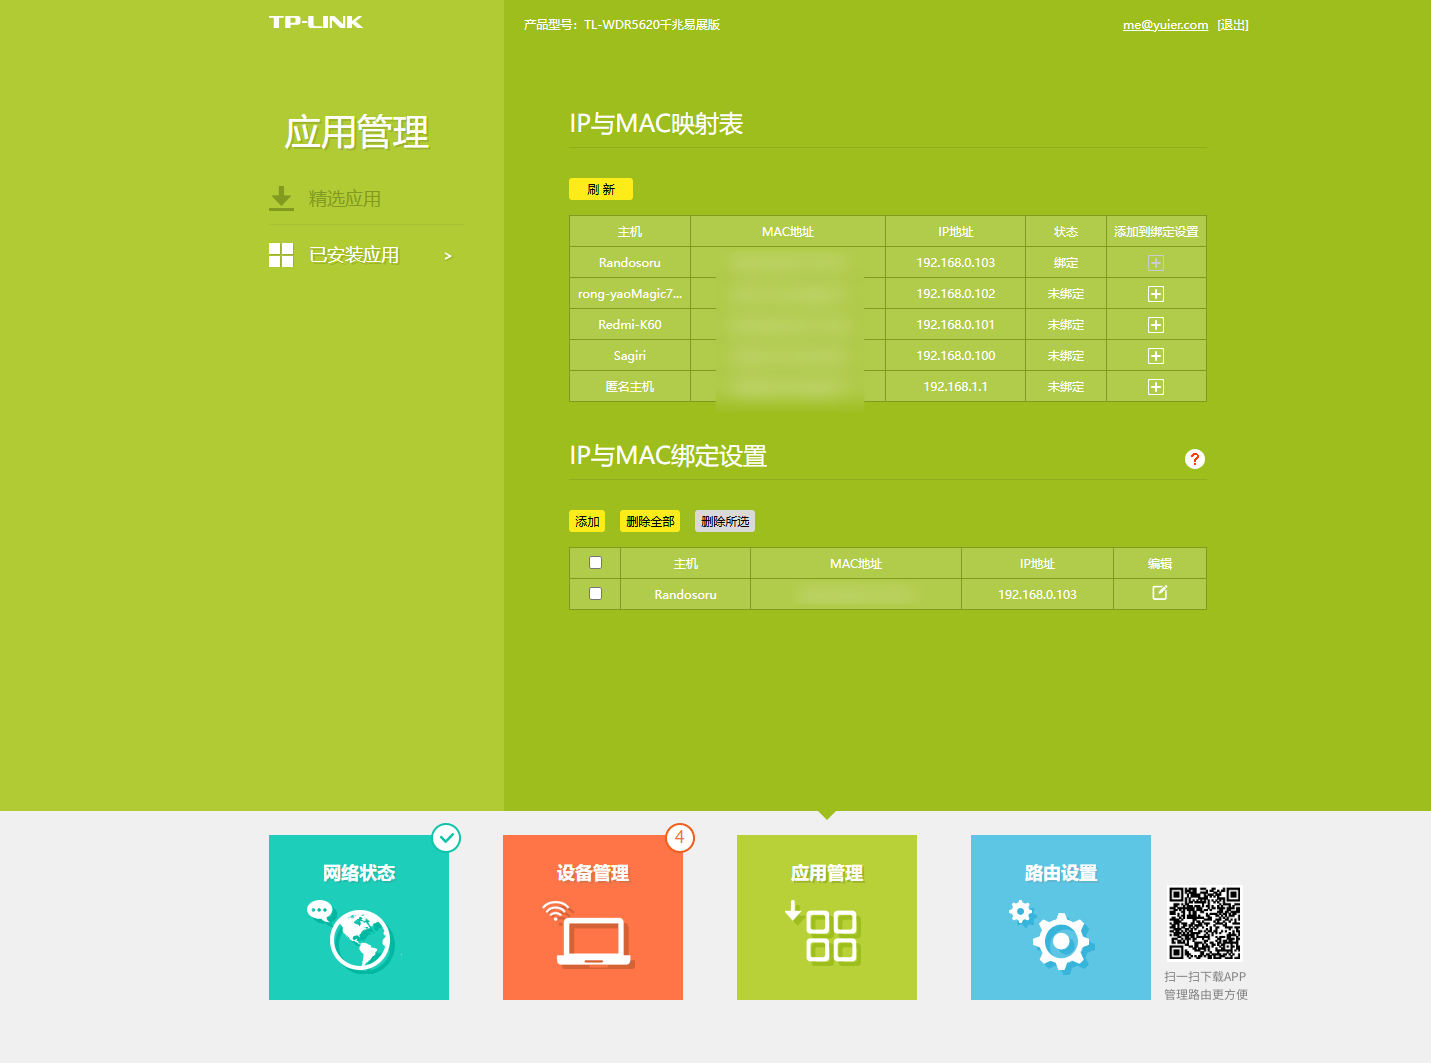The image size is (1431, 1063).
Task: Switch to the 路由设置 tile
Action: tap(1061, 917)
